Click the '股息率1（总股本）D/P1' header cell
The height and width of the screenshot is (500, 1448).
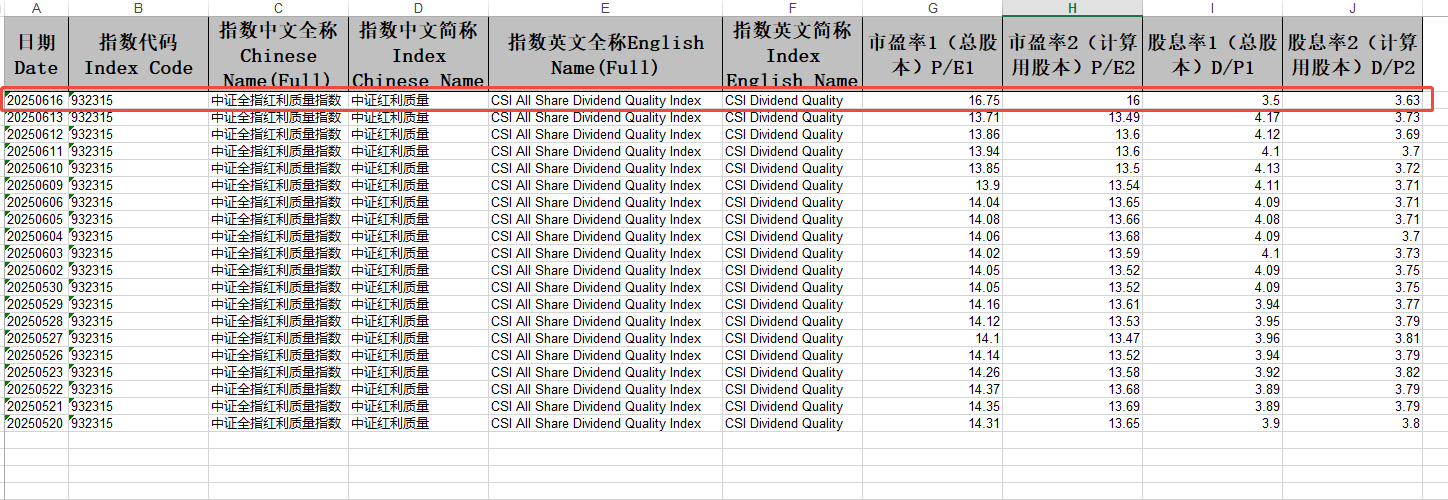(x=1212, y=52)
